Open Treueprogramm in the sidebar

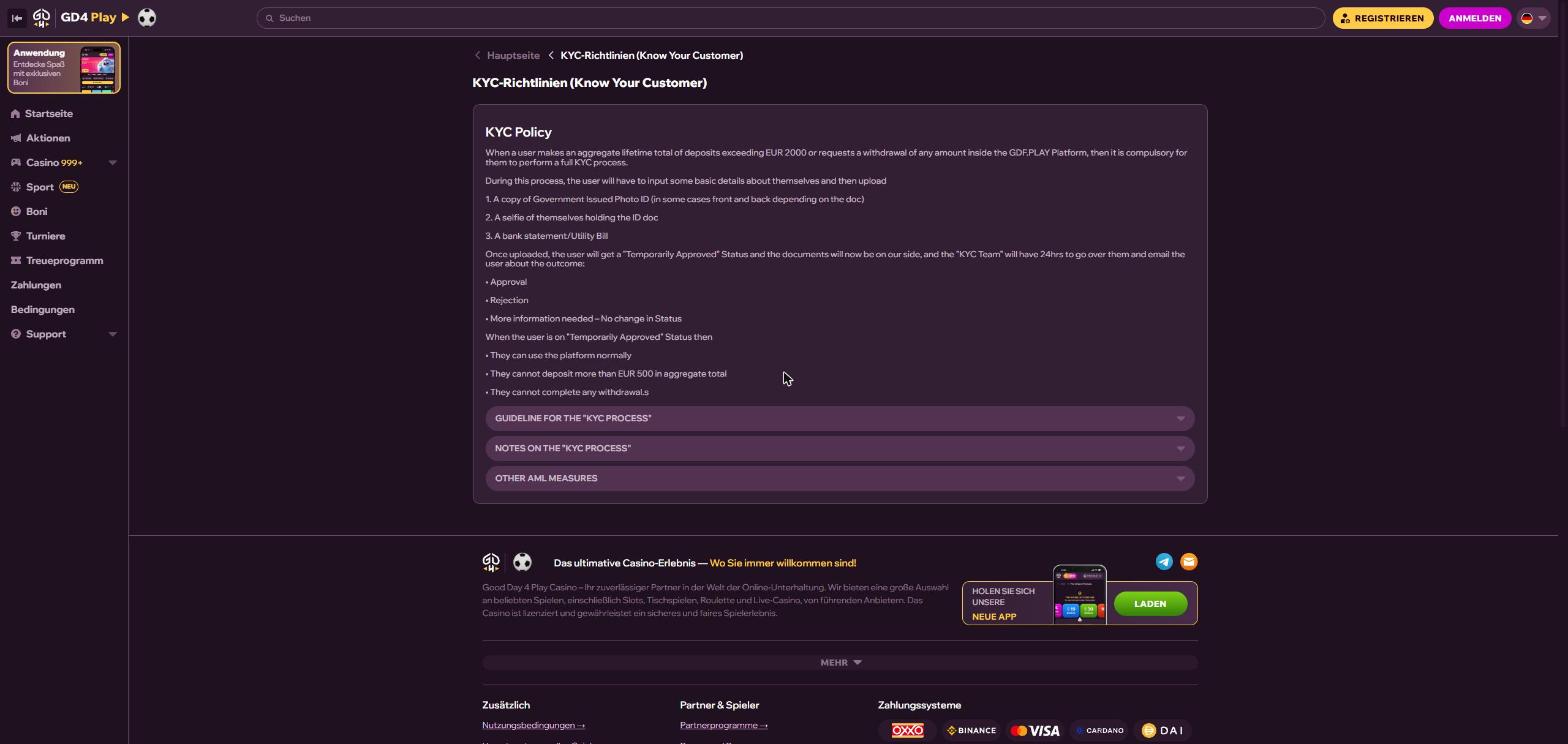click(x=64, y=261)
